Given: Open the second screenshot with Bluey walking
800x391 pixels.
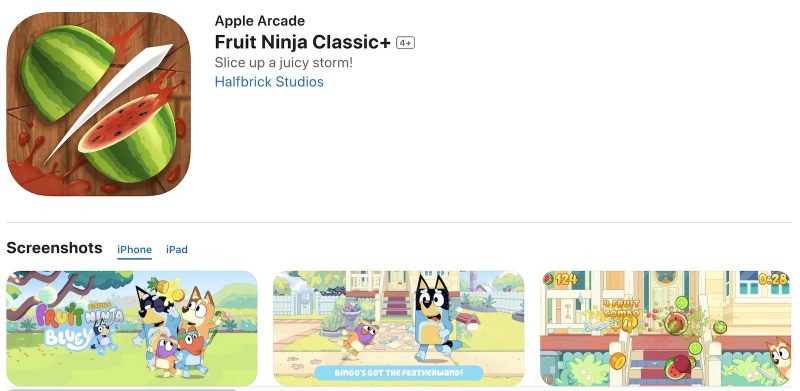Looking at the screenshot, I should (x=398, y=328).
